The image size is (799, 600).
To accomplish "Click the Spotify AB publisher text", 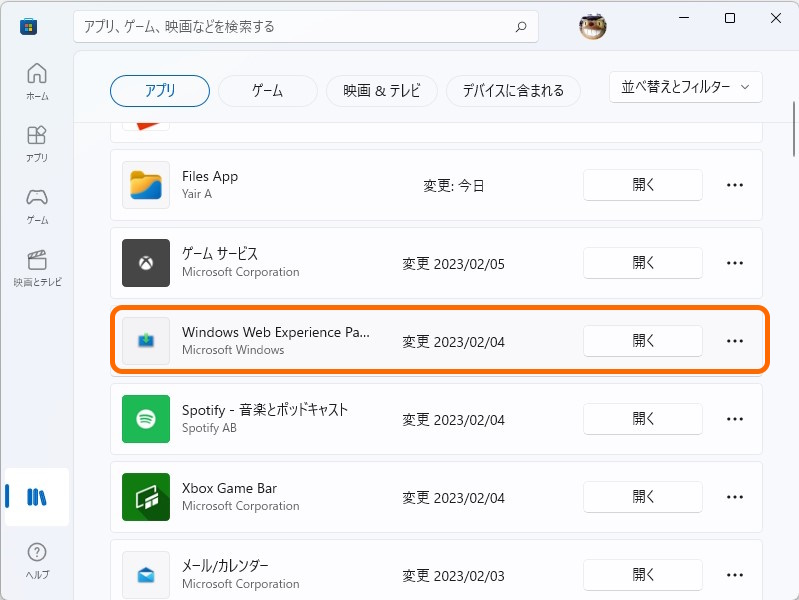I will 209,428.
